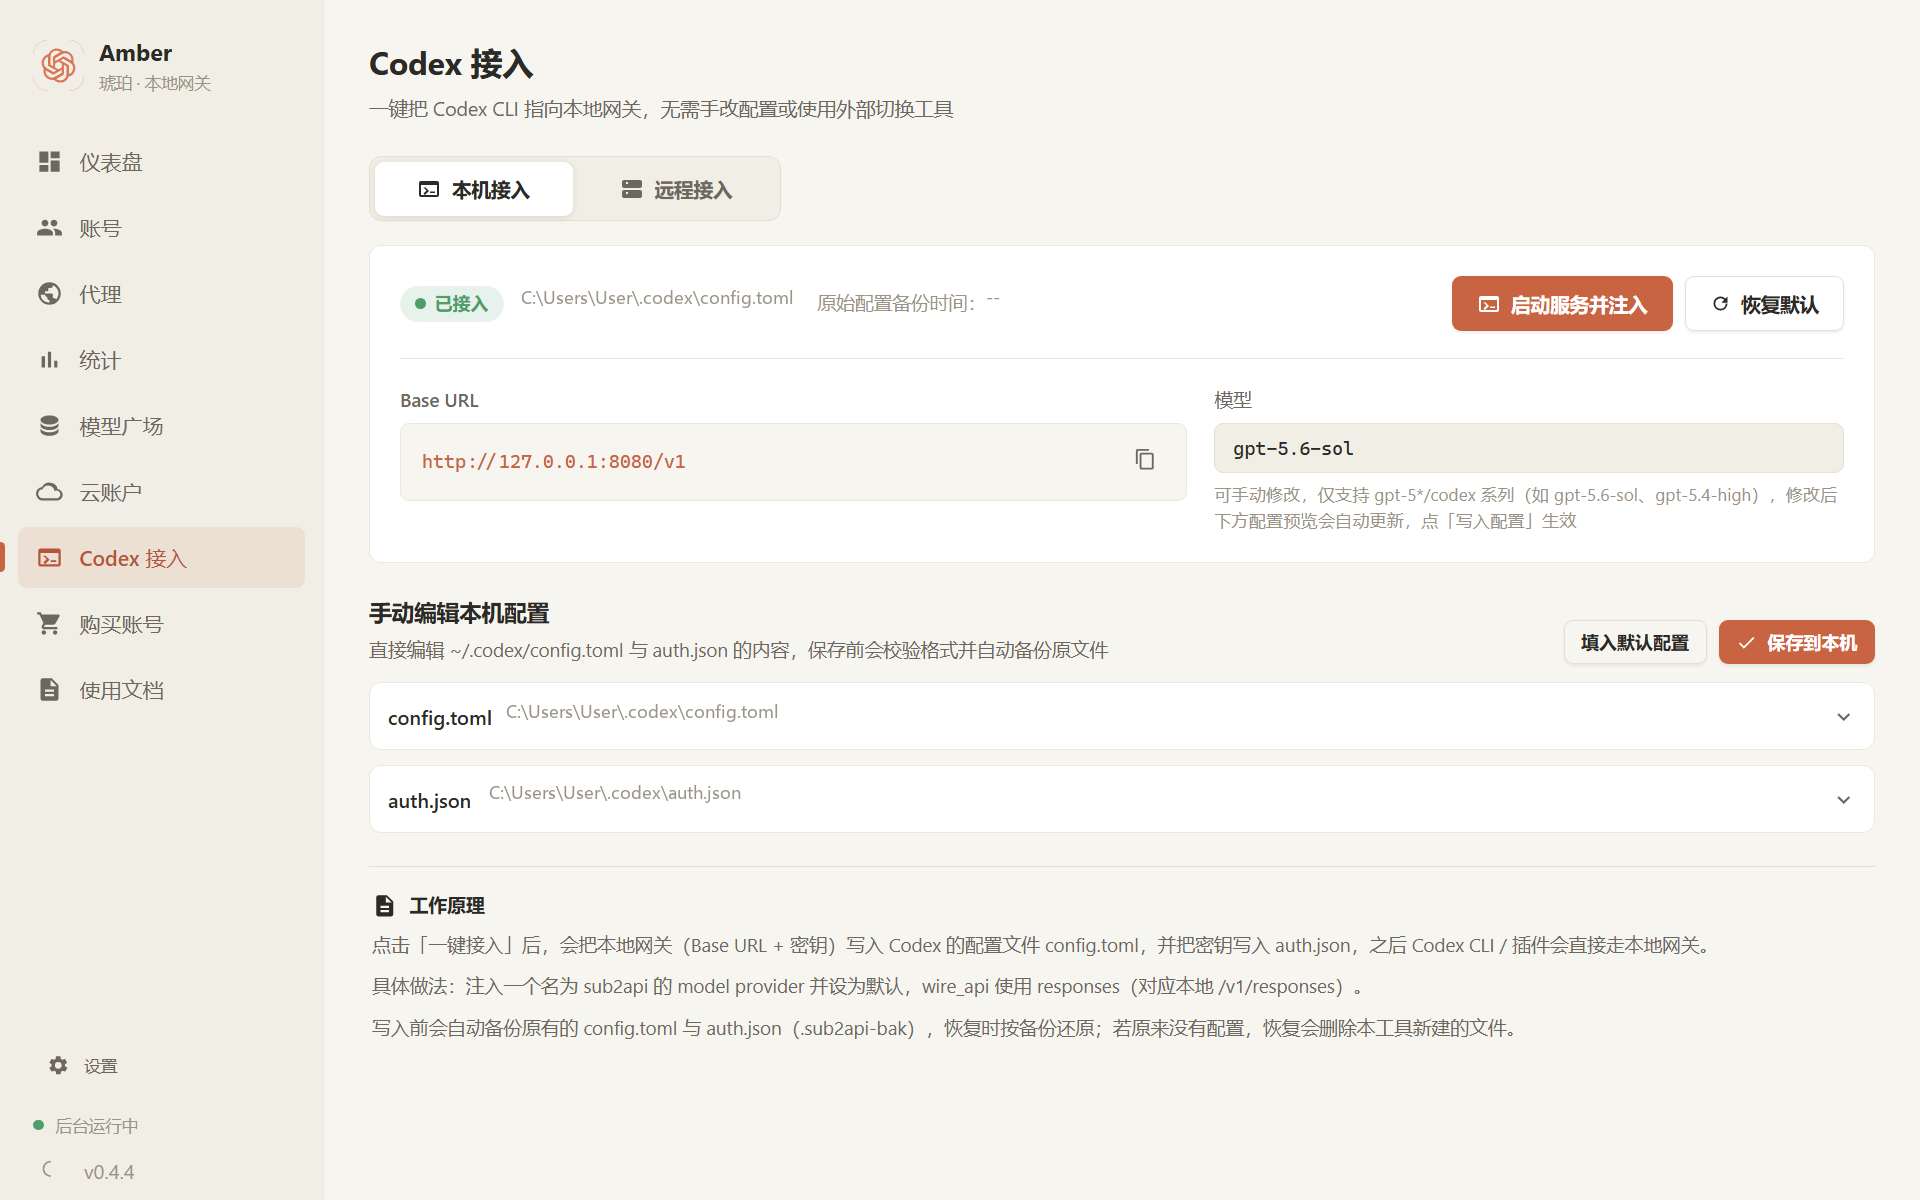Image resolution: width=1920 pixels, height=1200 pixels.
Task: Click the document icon beside 使用文档
Action: 49,690
